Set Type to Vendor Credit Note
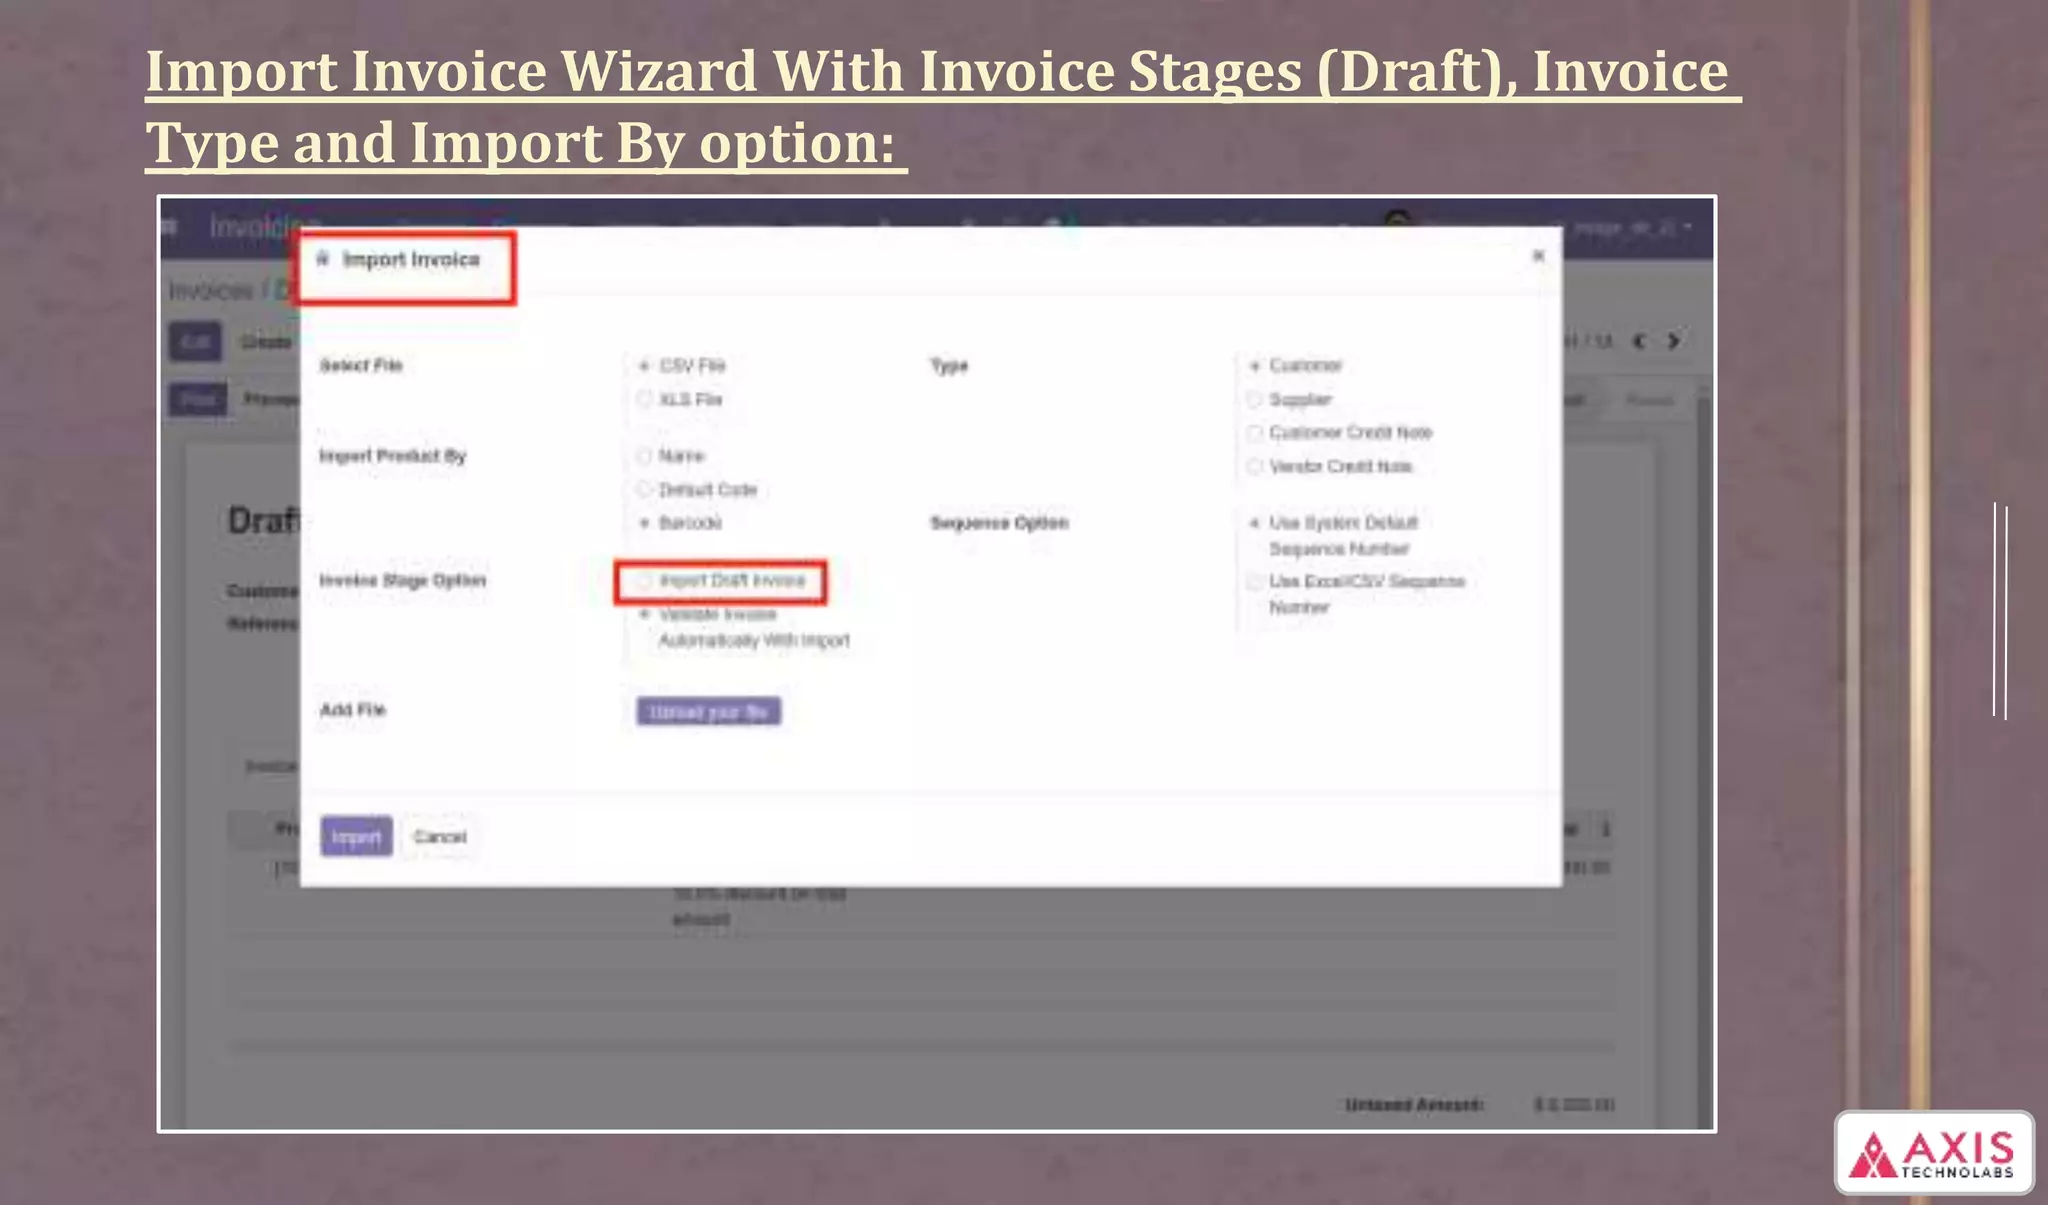Image resolution: width=2048 pixels, height=1205 pixels. 1255,467
